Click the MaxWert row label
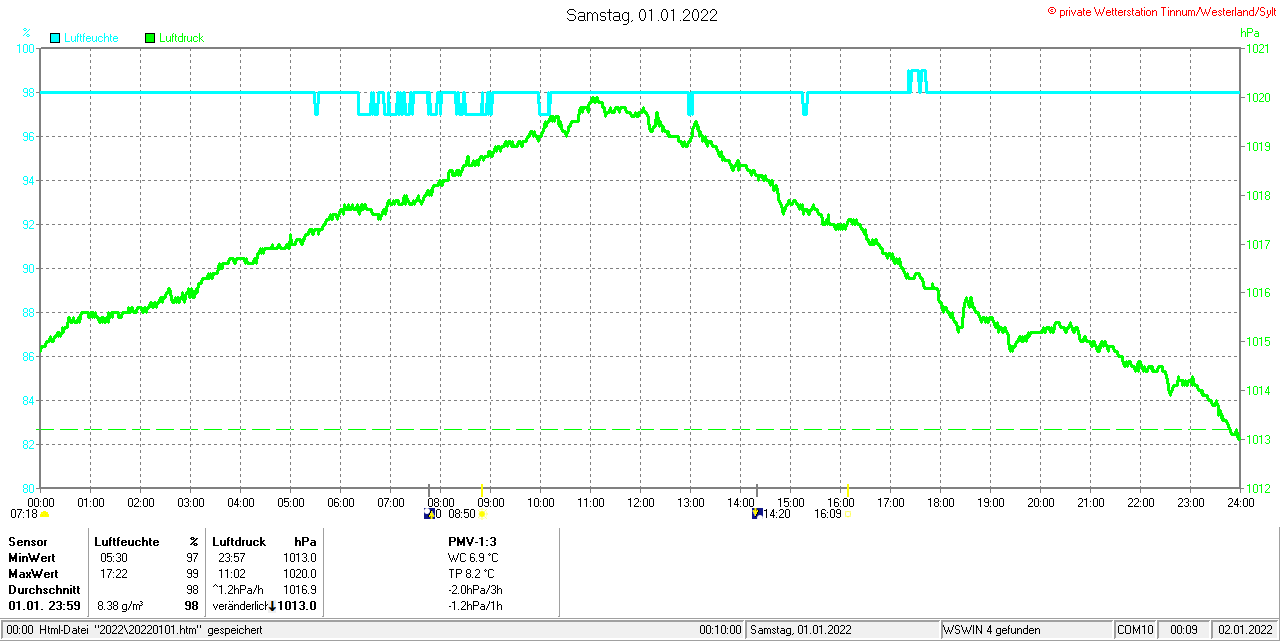Viewport: 1280px width, 641px height. pos(33,574)
